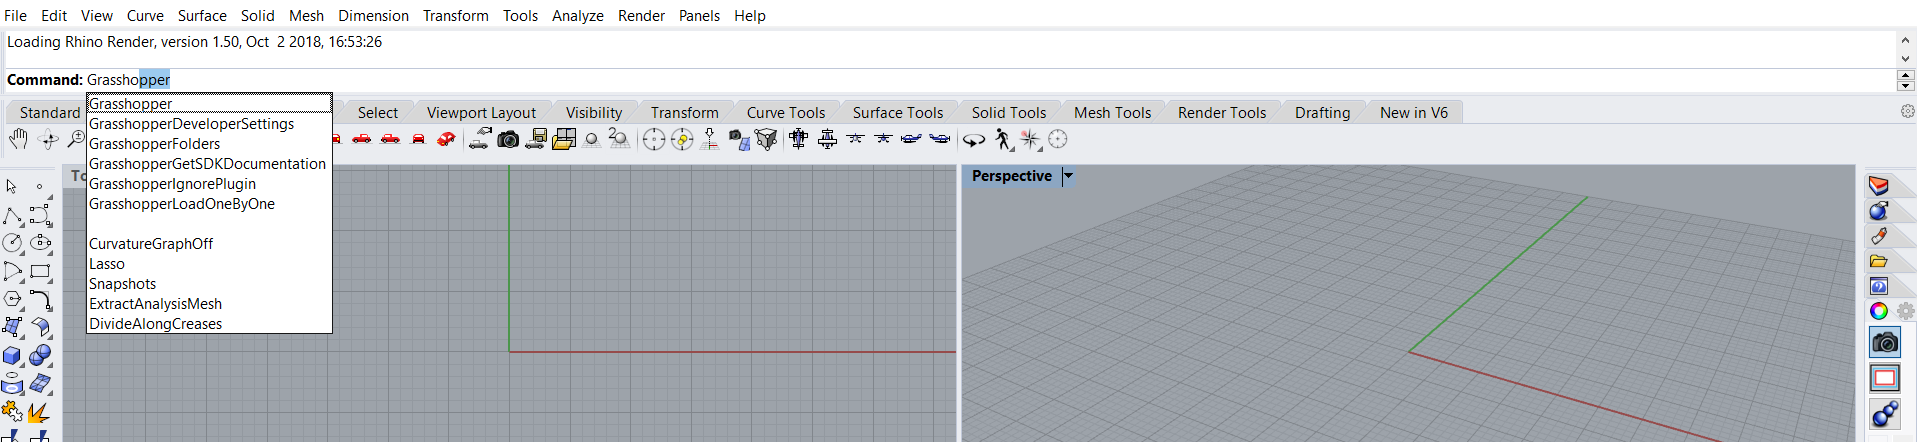Open the Curve menu
Screen dimensions: 1917x442
145,15
